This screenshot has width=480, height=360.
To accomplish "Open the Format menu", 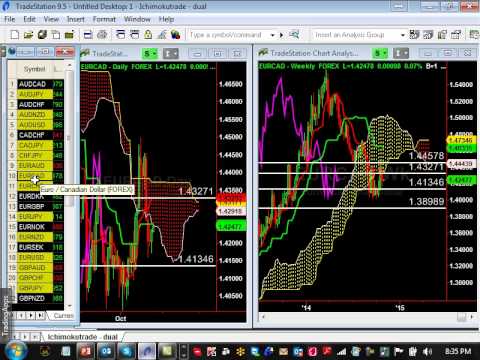I will pos(104,19).
